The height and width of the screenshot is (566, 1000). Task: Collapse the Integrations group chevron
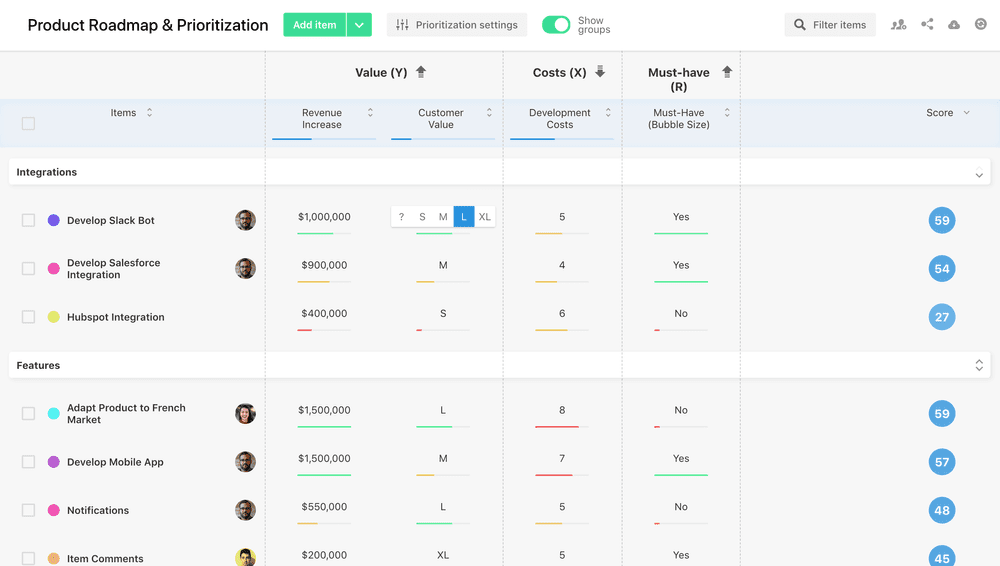coord(979,172)
